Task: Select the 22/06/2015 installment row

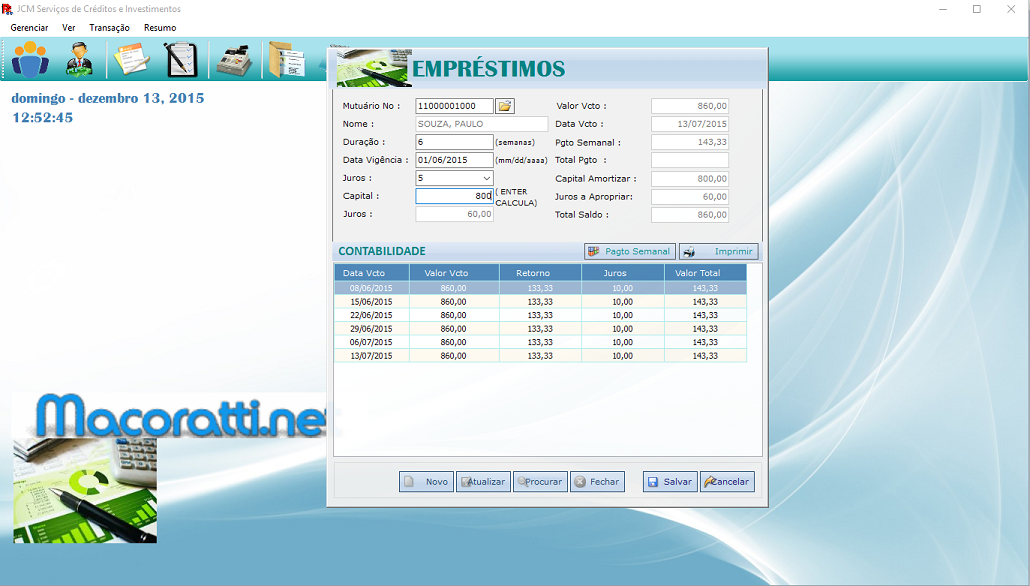Action: click(x=540, y=315)
